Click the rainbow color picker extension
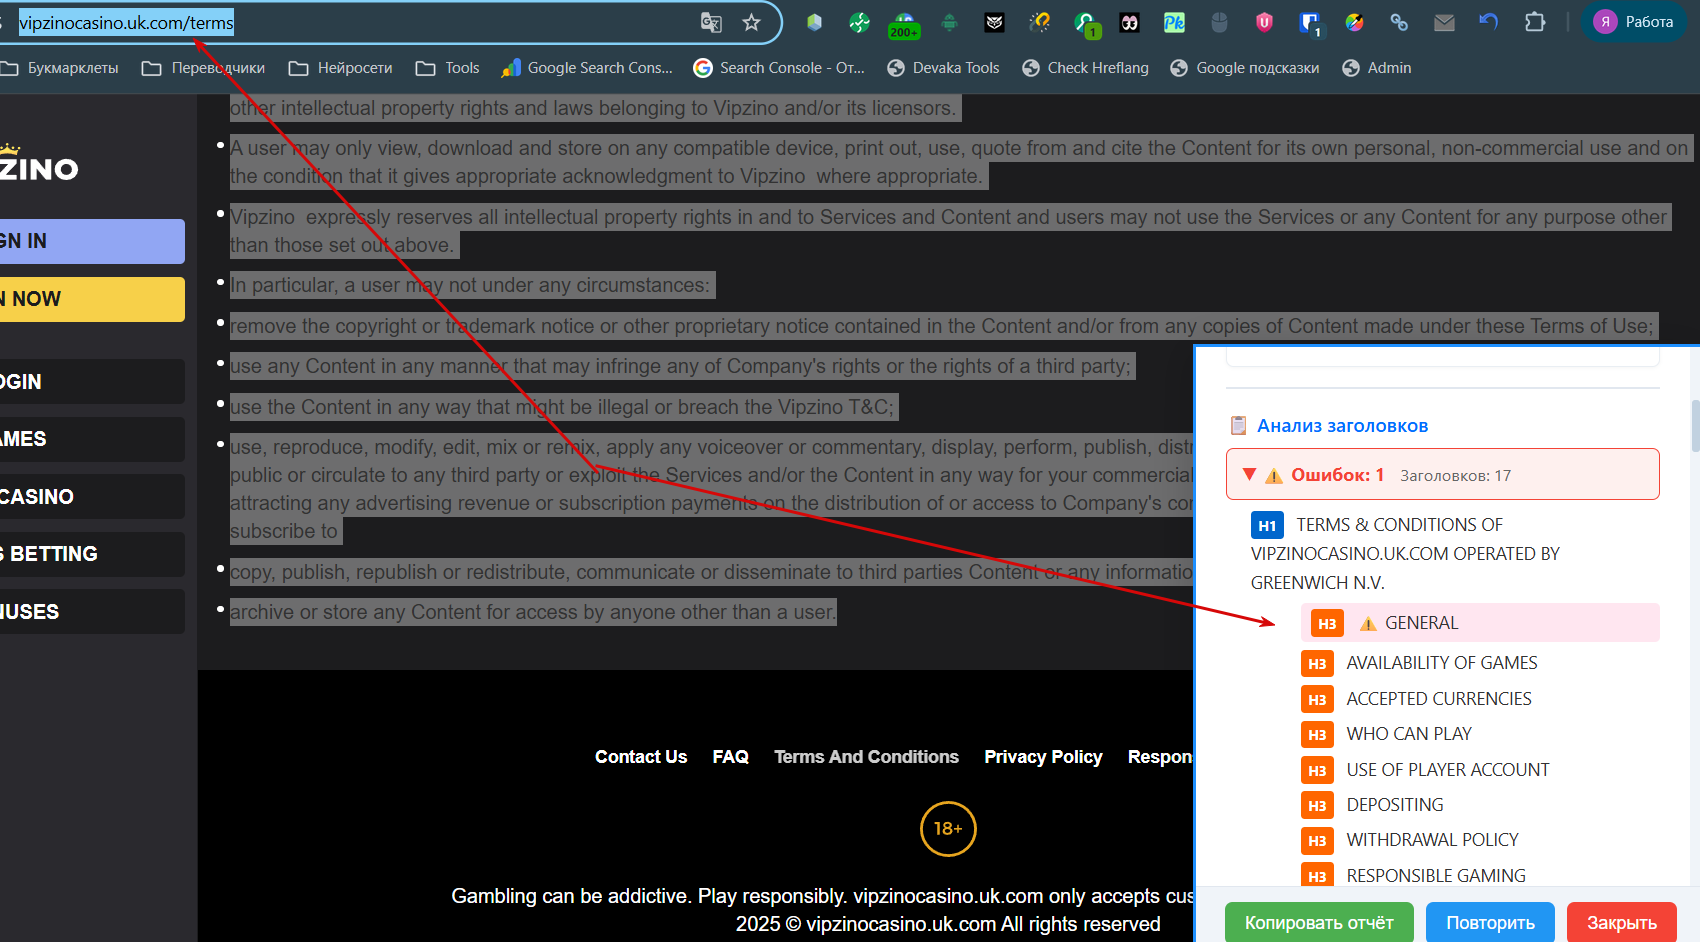 coord(1354,22)
